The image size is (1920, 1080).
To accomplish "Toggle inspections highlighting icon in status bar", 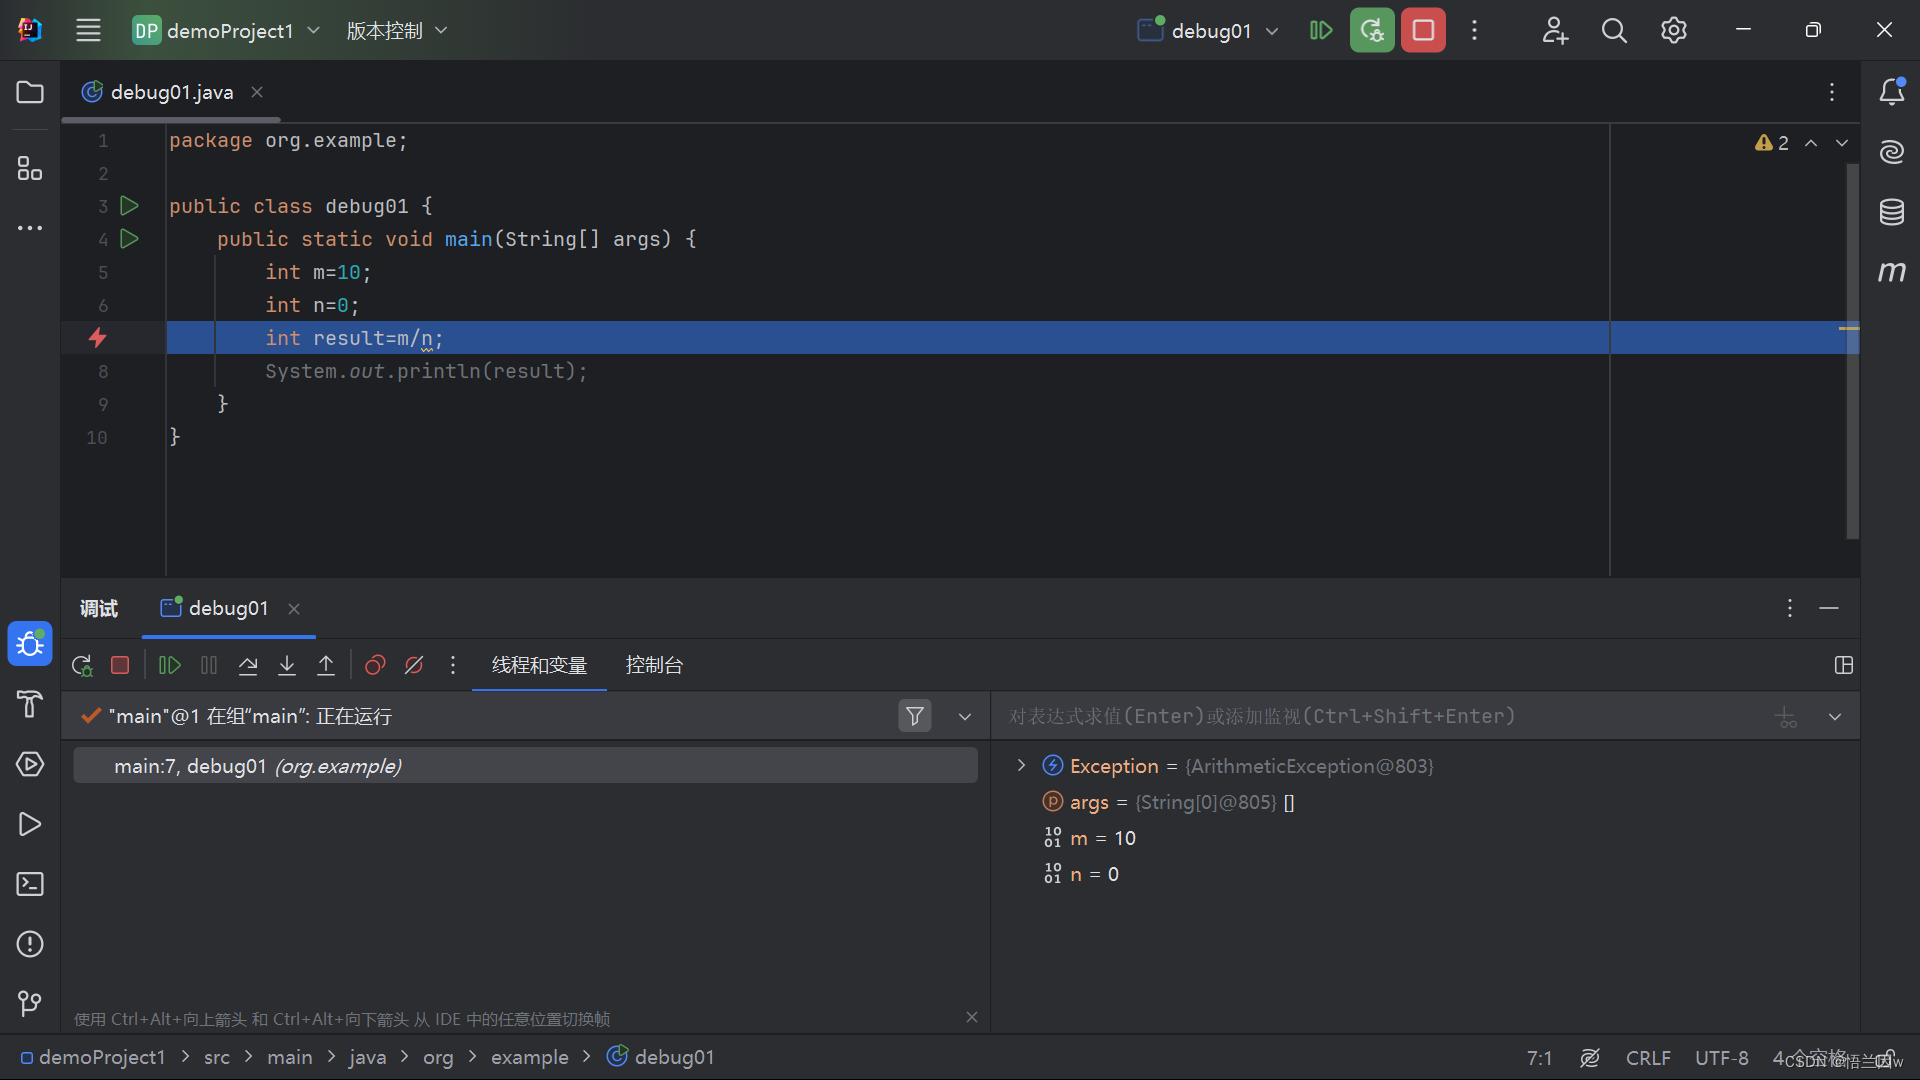I will [1590, 1058].
